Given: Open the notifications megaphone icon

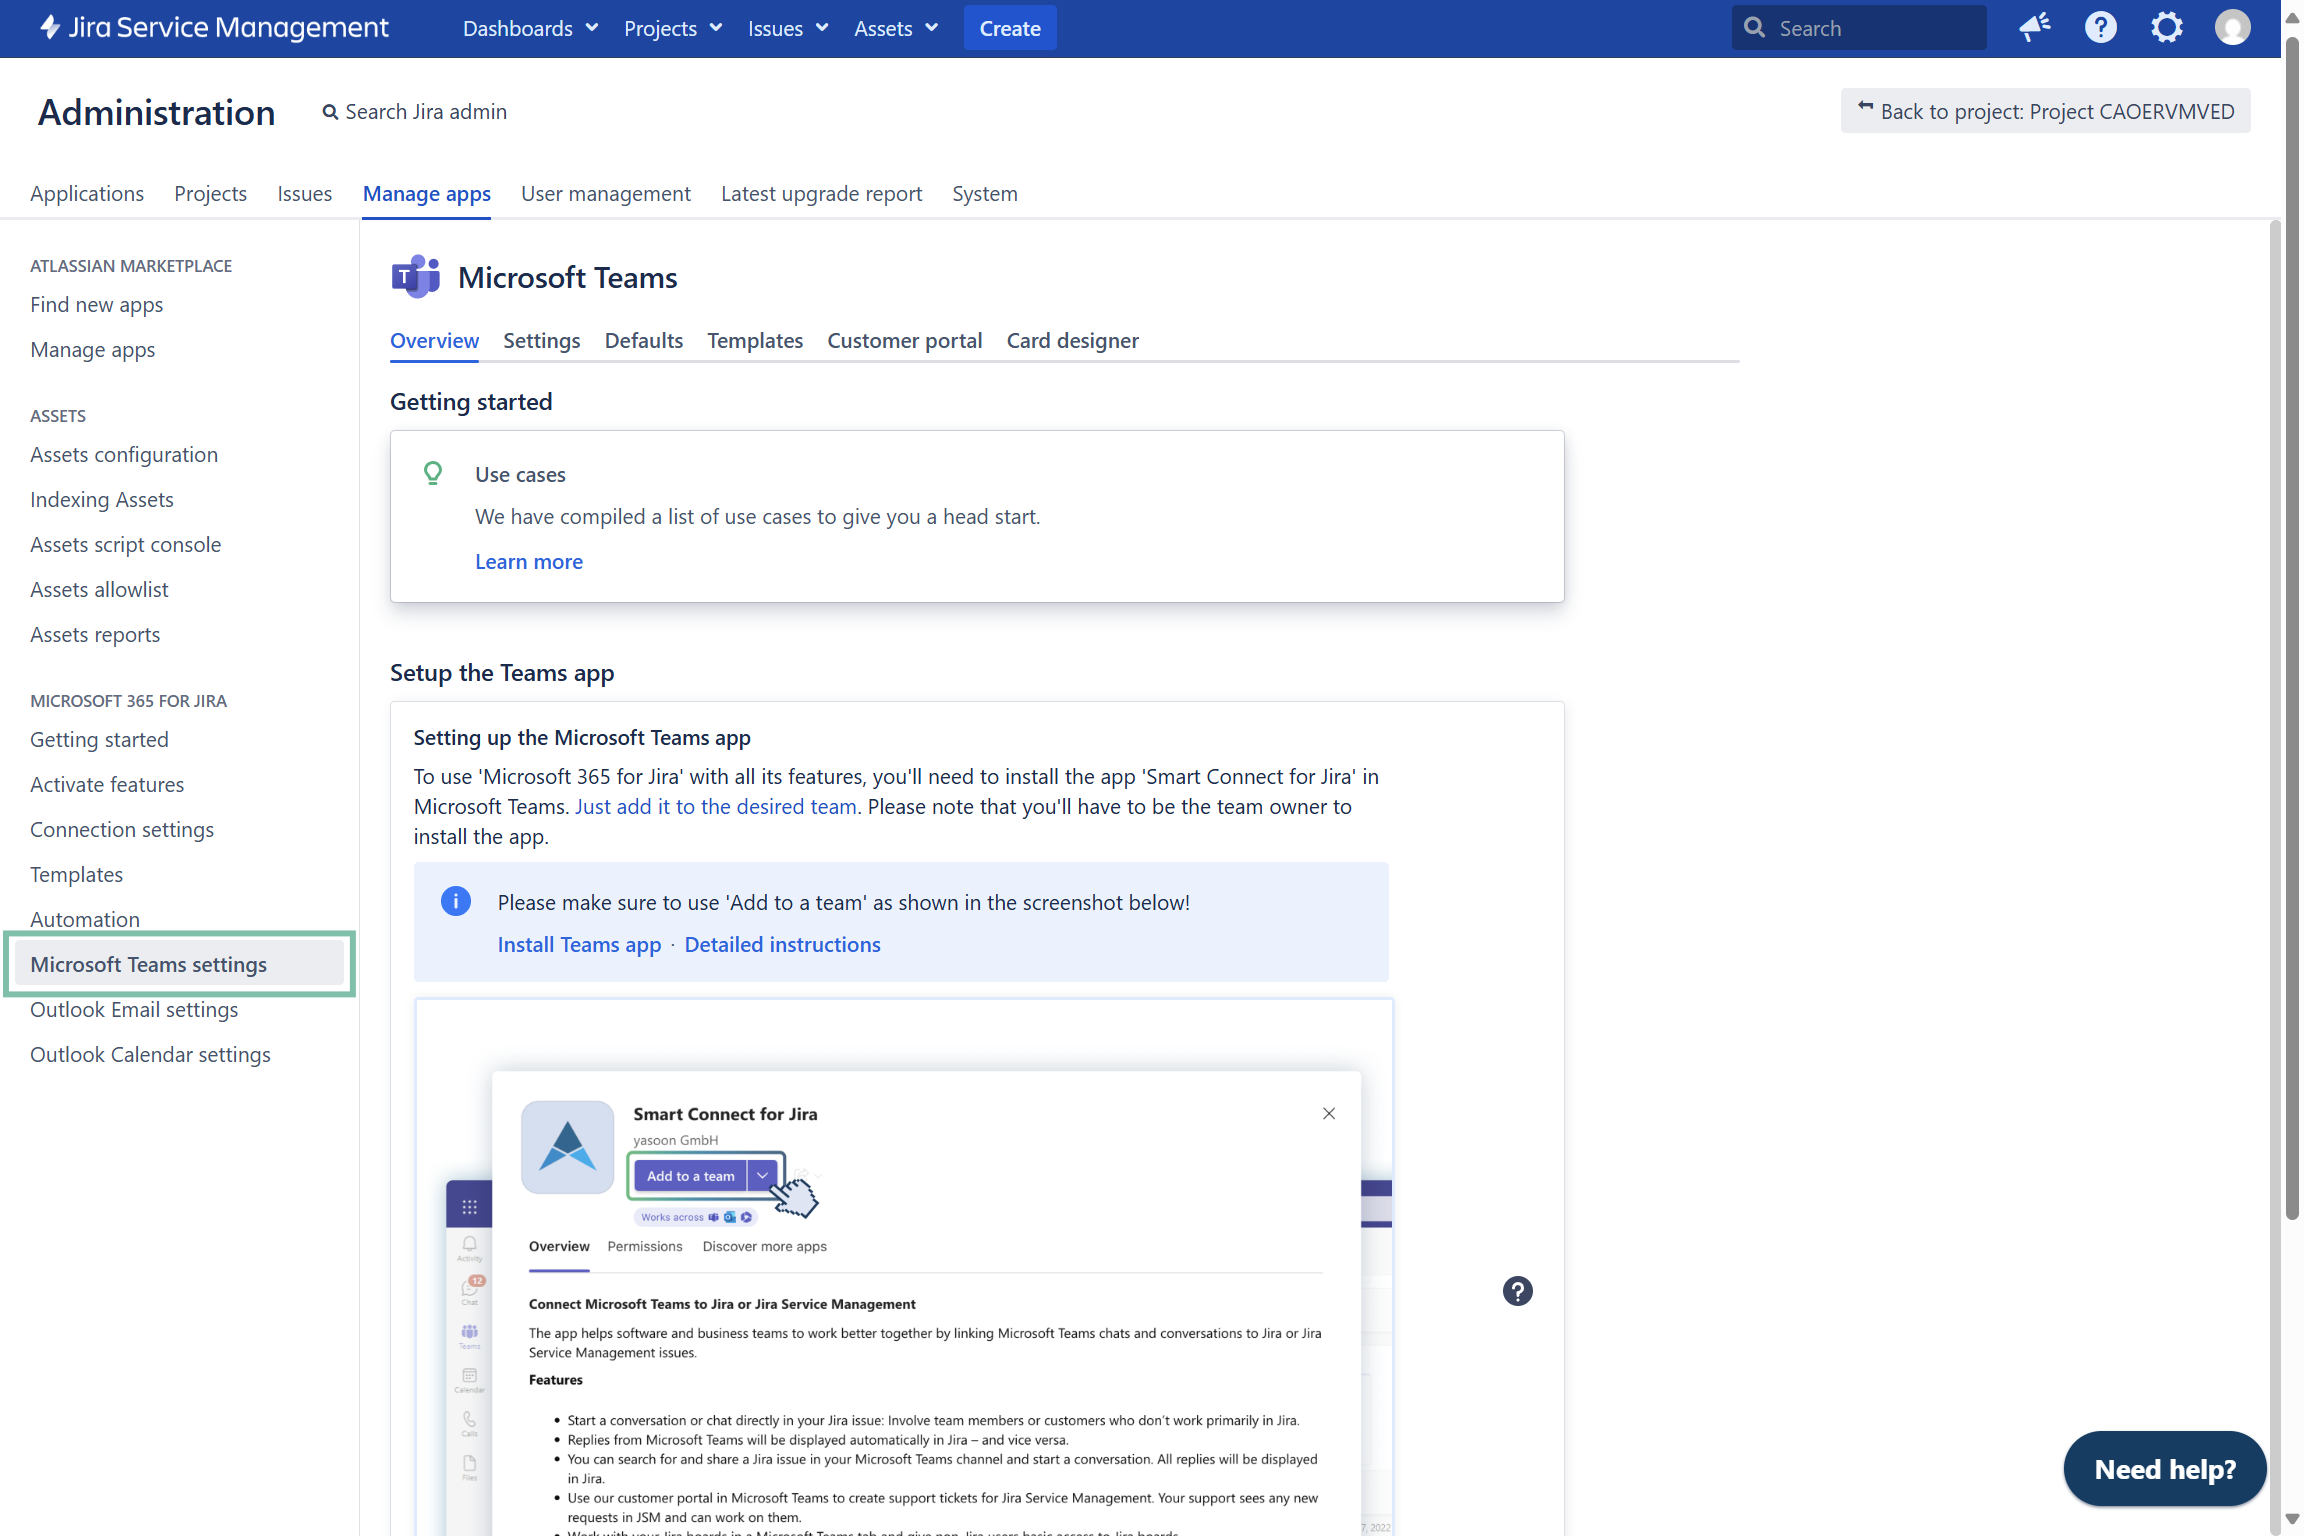Looking at the screenshot, I should pyautogui.click(x=2034, y=28).
